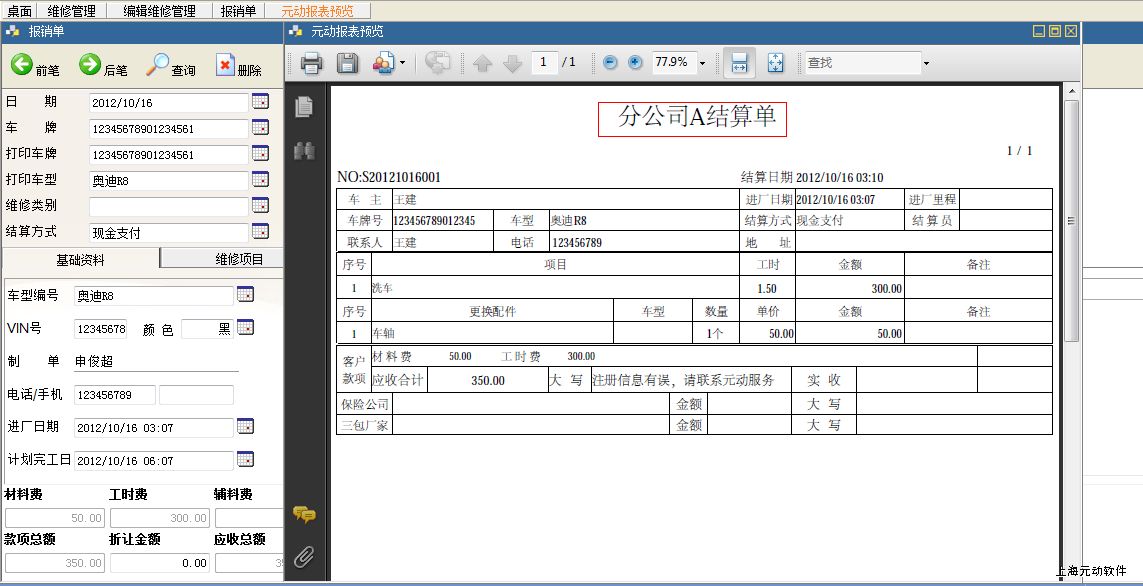Print the settlement report
The width and height of the screenshot is (1143, 586).
tap(311, 63)
